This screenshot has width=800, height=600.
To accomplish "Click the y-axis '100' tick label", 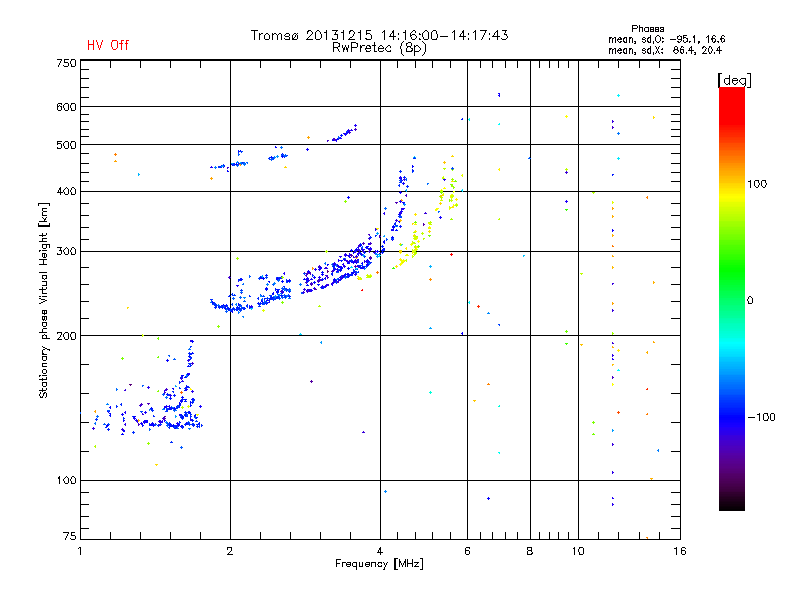I will [66, 480].
